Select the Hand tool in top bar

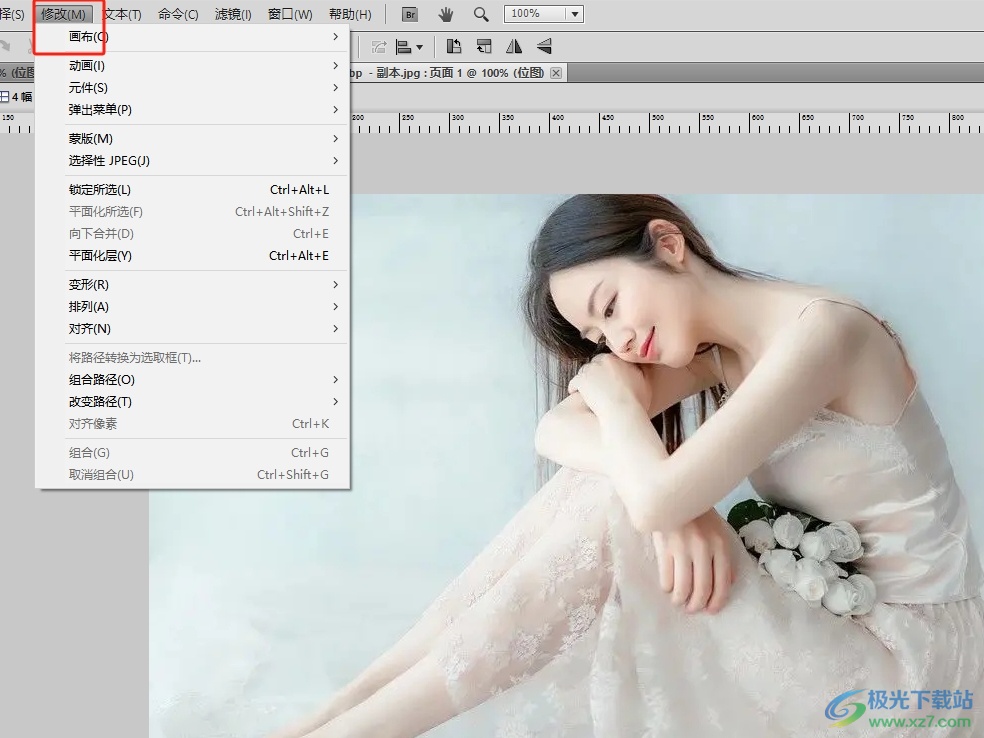tap(445, 14)
